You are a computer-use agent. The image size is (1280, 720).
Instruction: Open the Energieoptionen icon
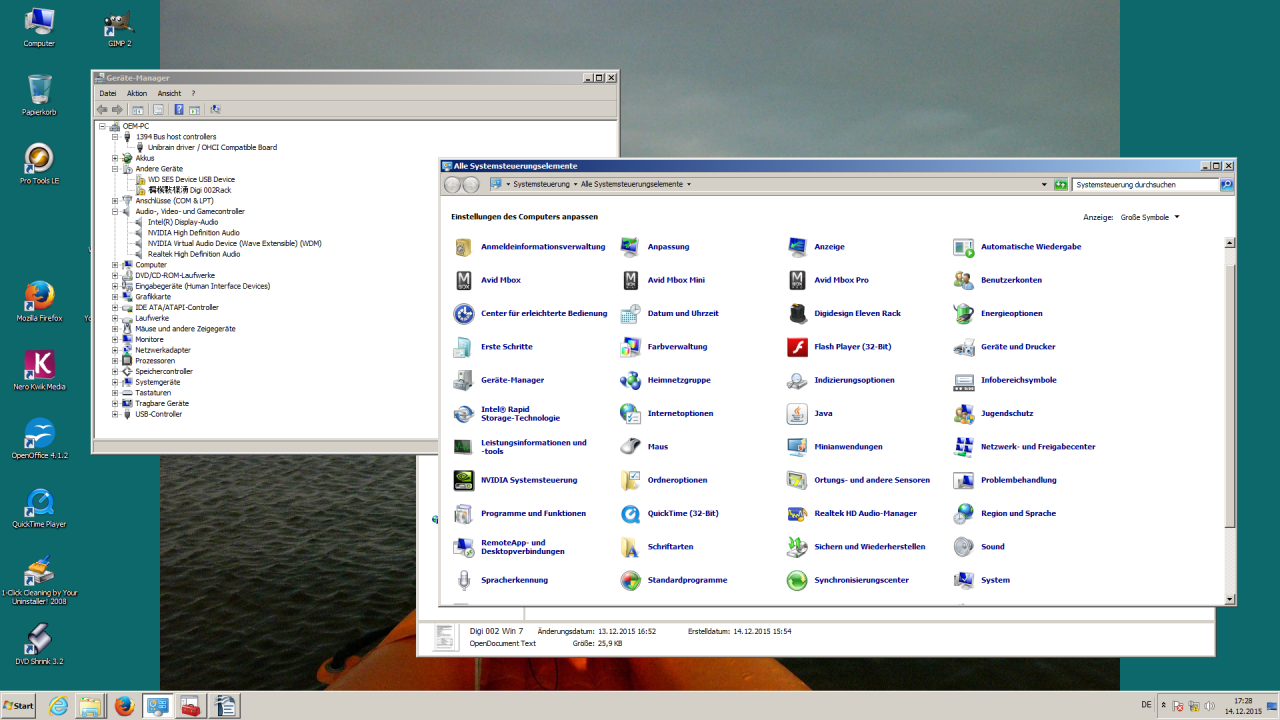point(964,313)
